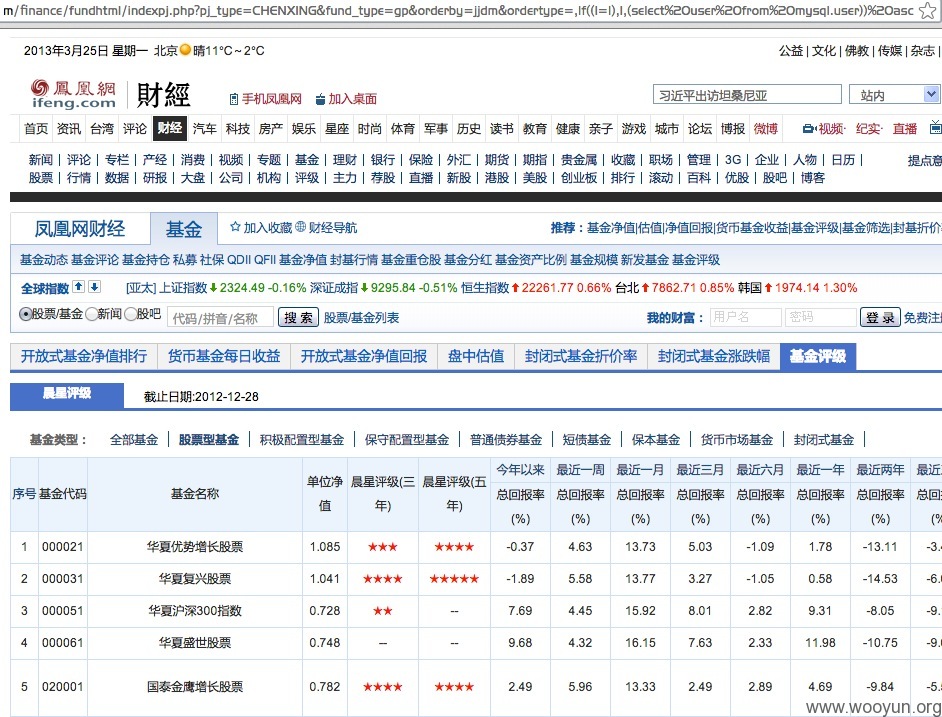Switch to 封闭式基金折价率 tab
Image resolution: width=942 pixels, height=717 pixels.
(x=581, y=356)
